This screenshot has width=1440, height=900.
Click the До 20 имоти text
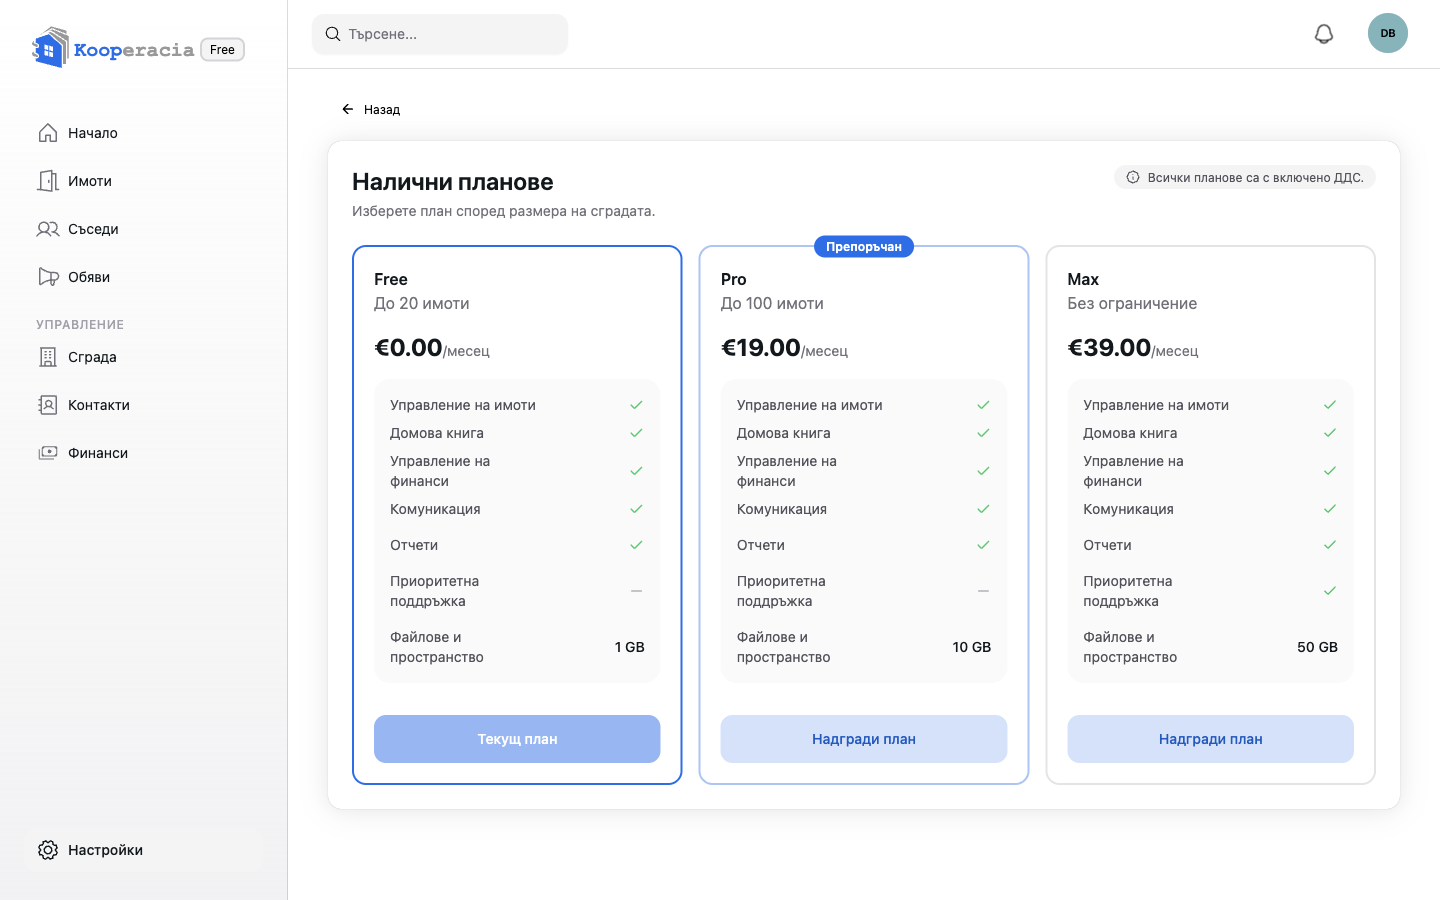[x=422, y=303]
